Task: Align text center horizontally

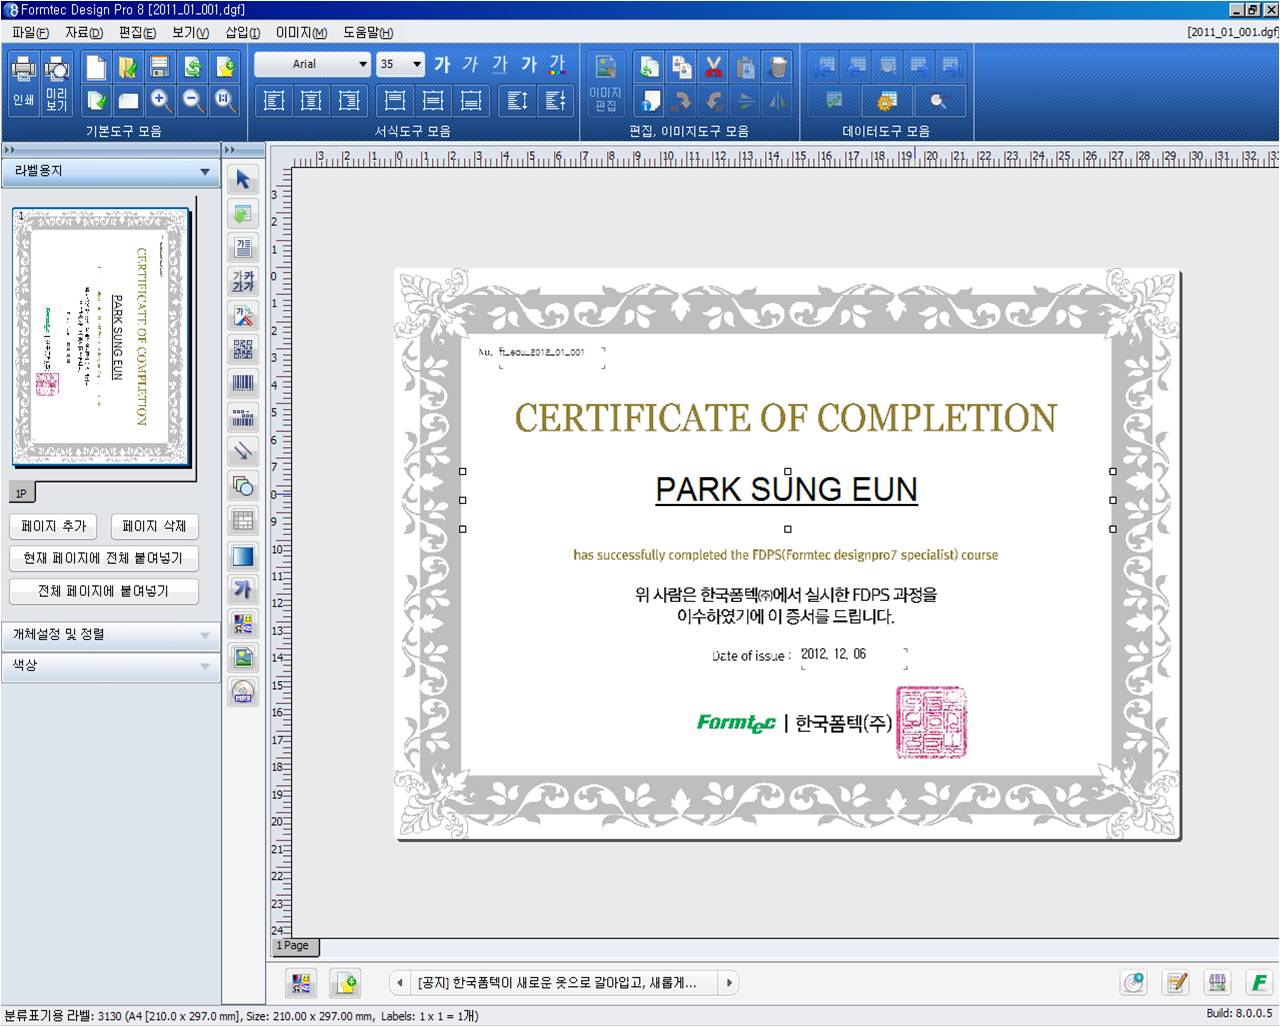Action: point(311,100)
